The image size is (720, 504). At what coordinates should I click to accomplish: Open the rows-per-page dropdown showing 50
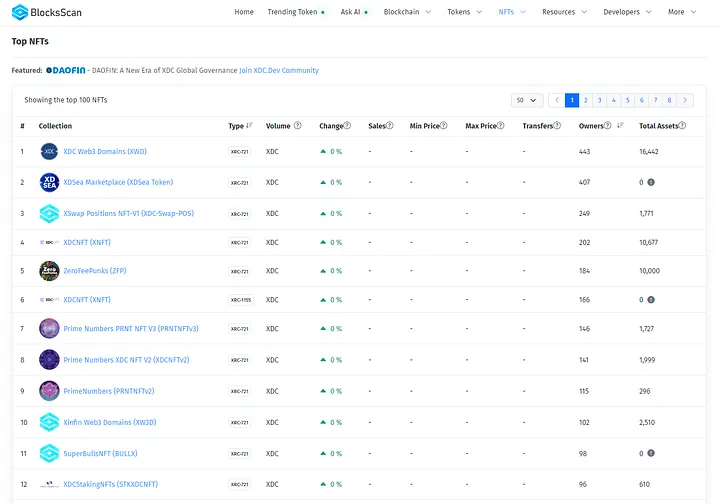[x=526, y=100]
